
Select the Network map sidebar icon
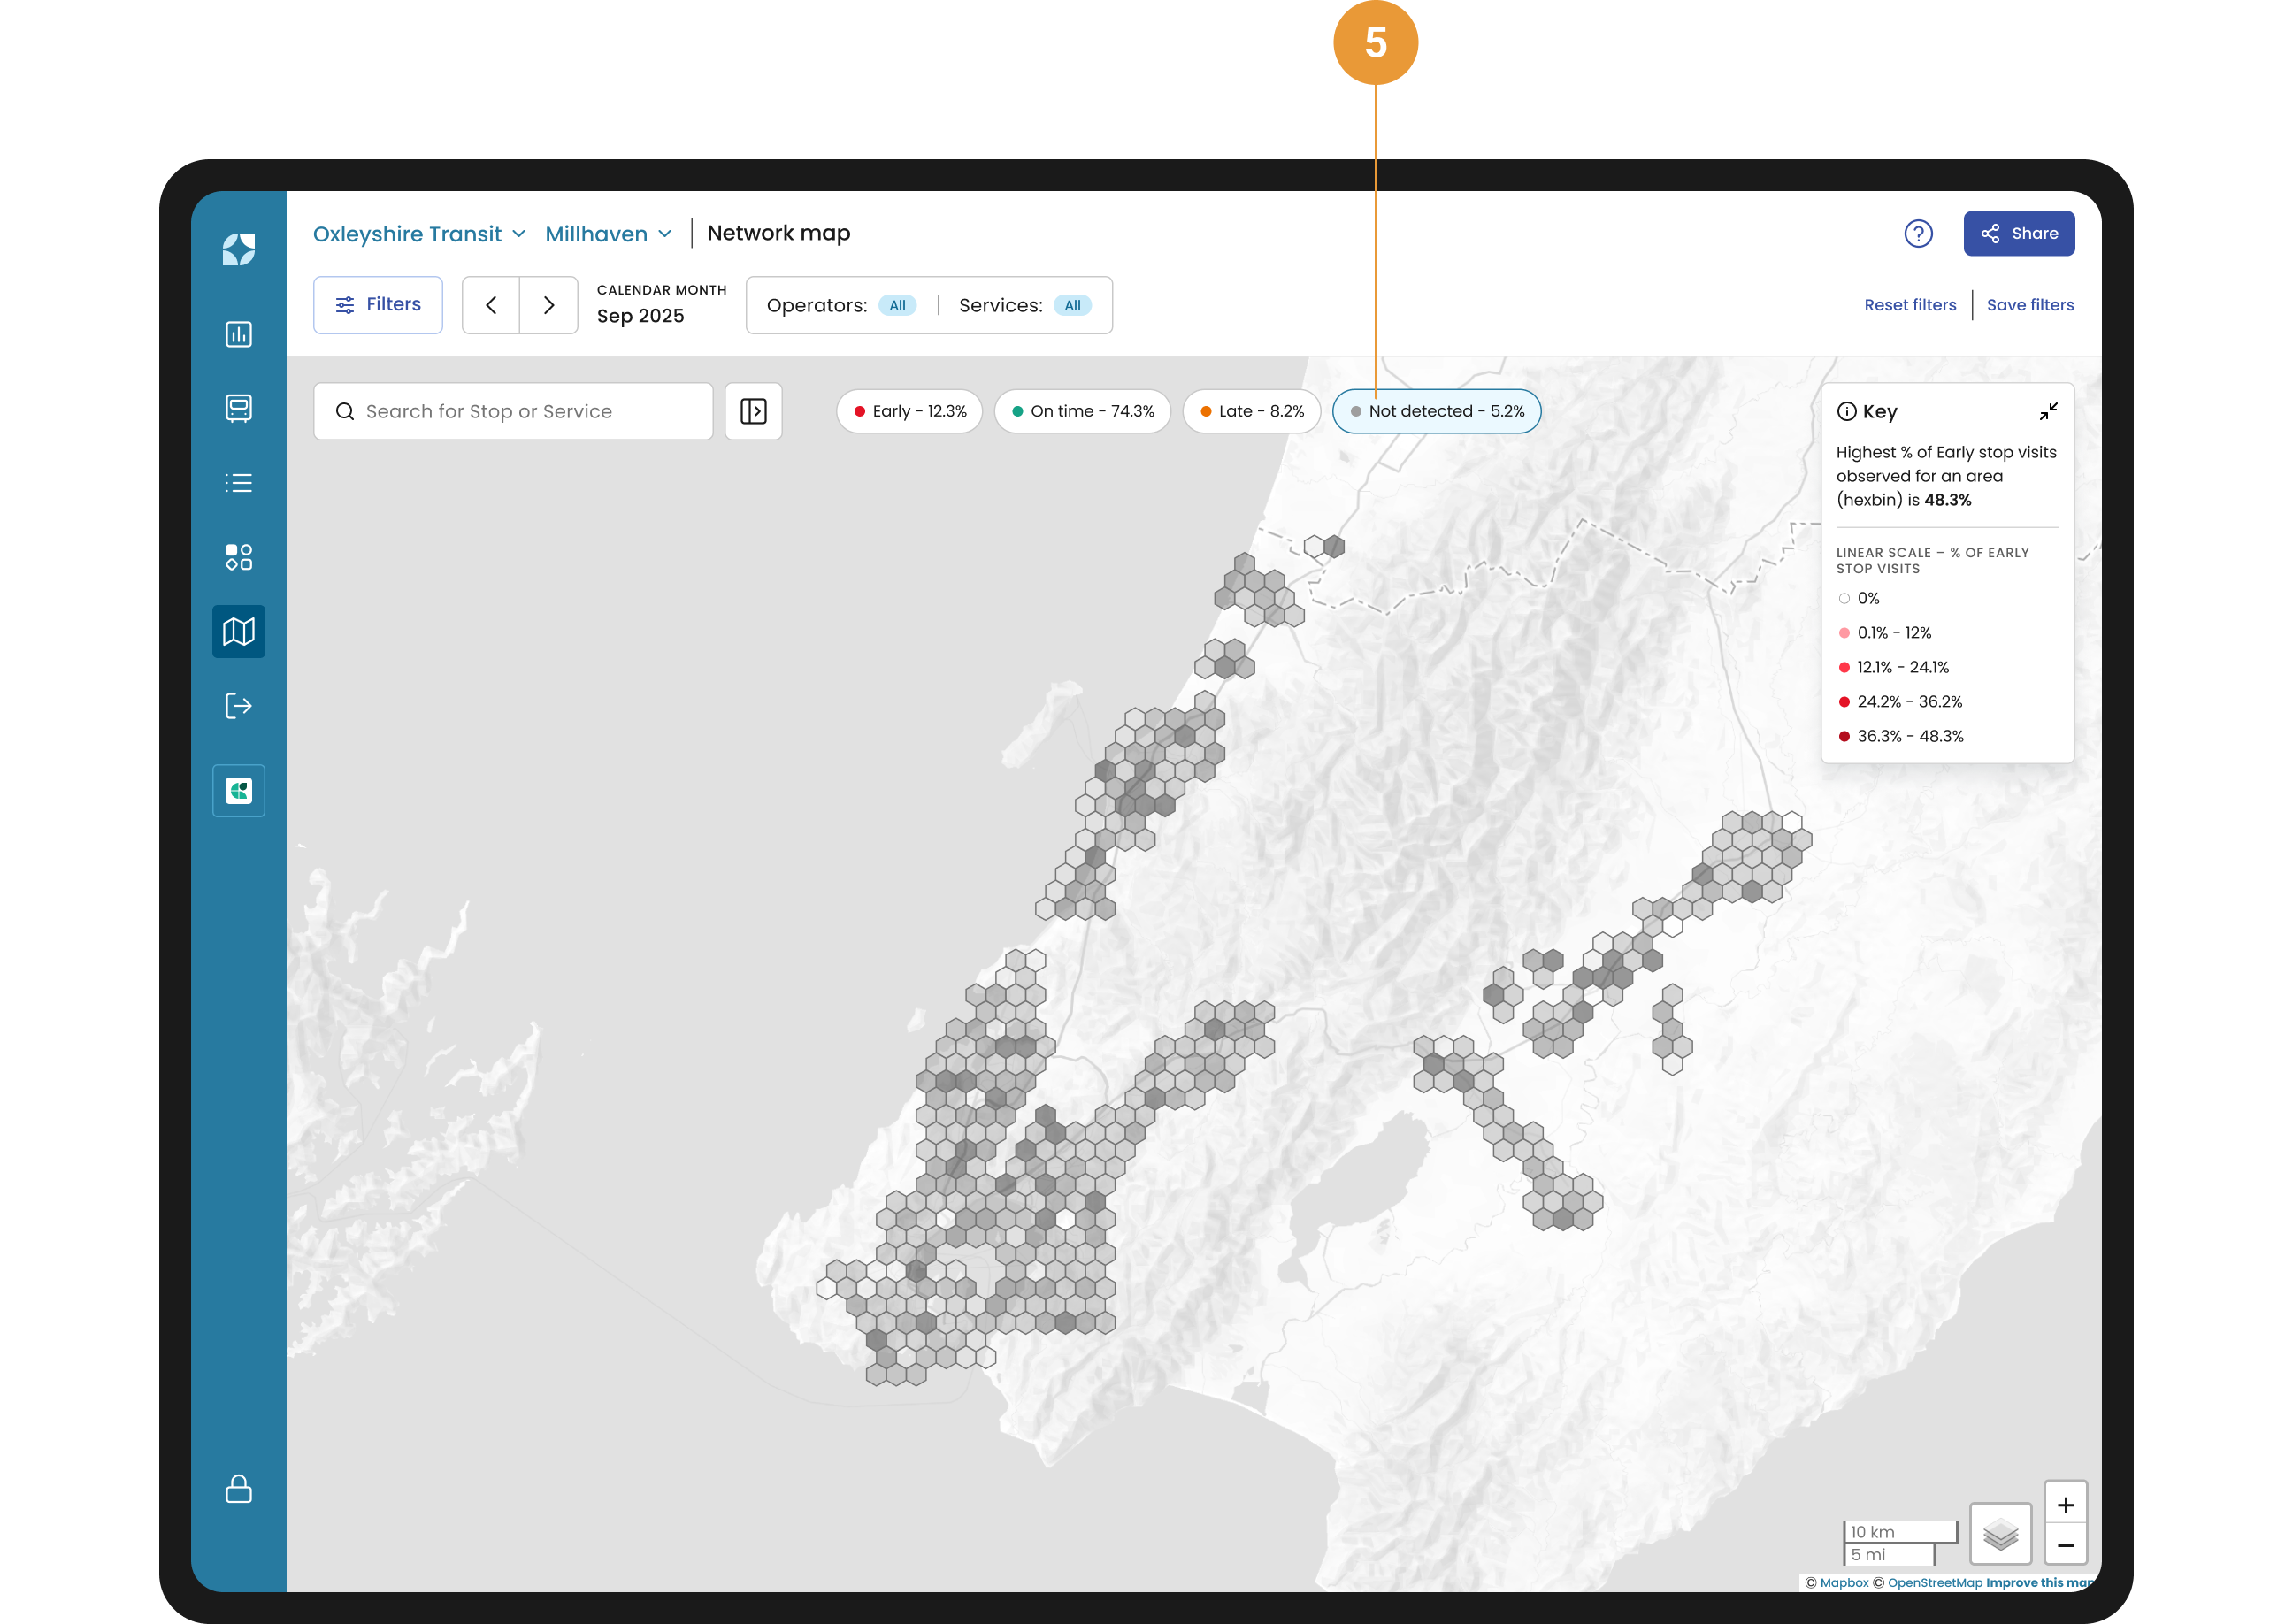click(238, 631)
